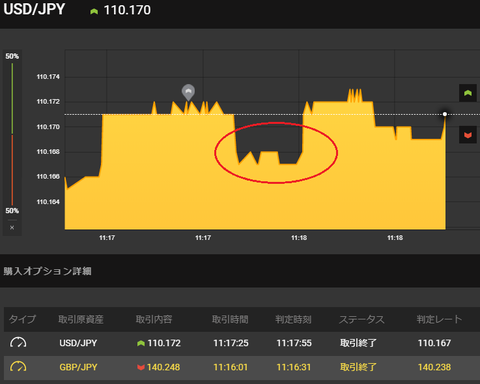Click the タイプ column header
480x384 pixels.
(x=22, y=319)
